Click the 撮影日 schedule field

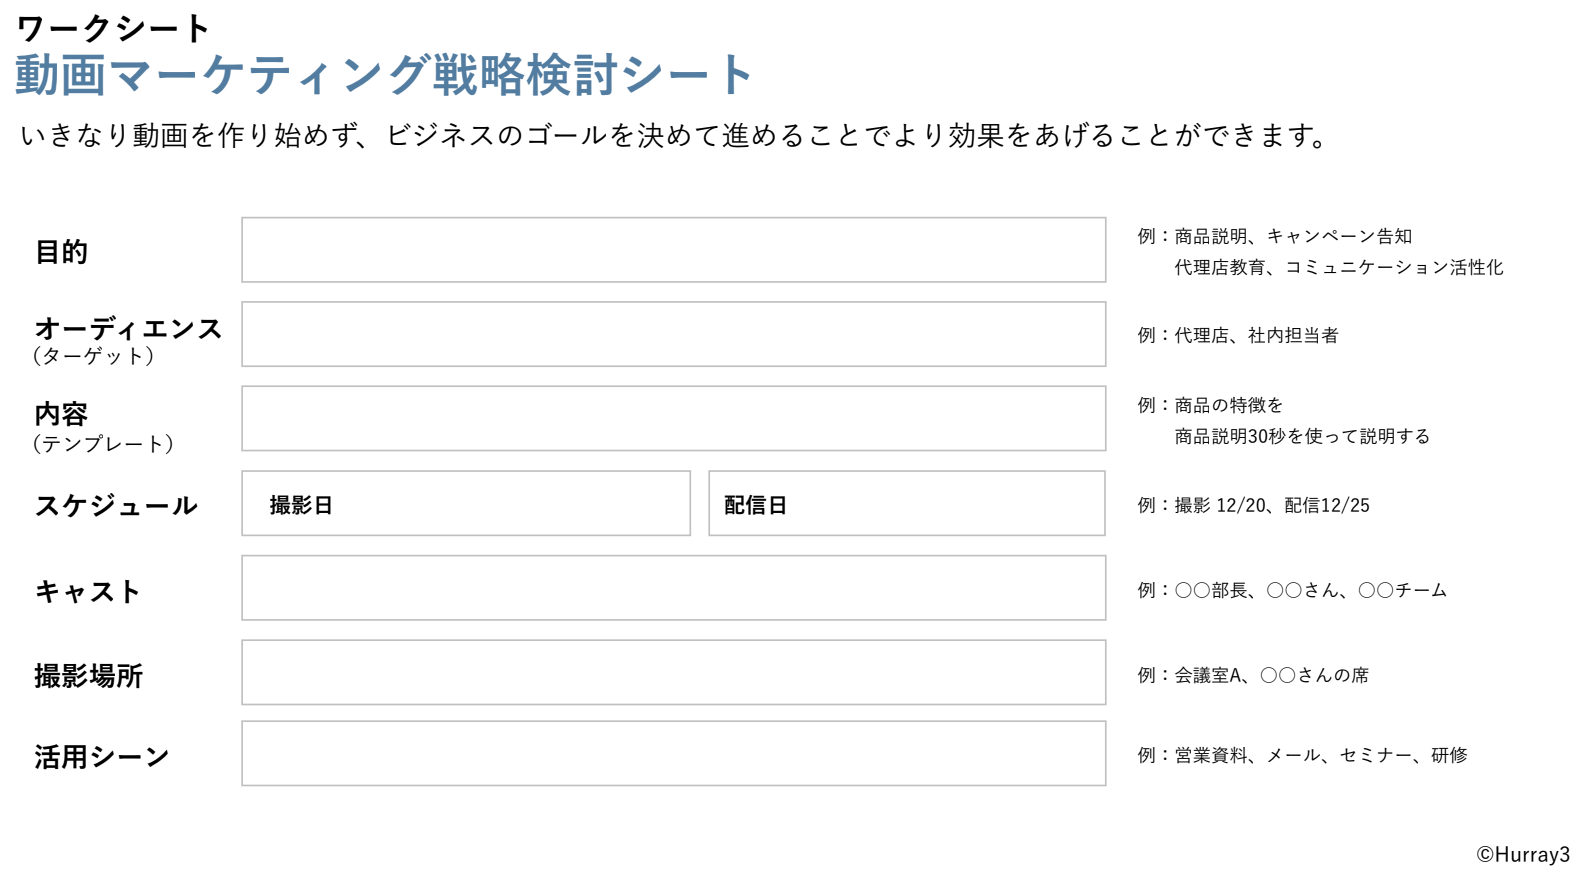[x=466, y=504]
